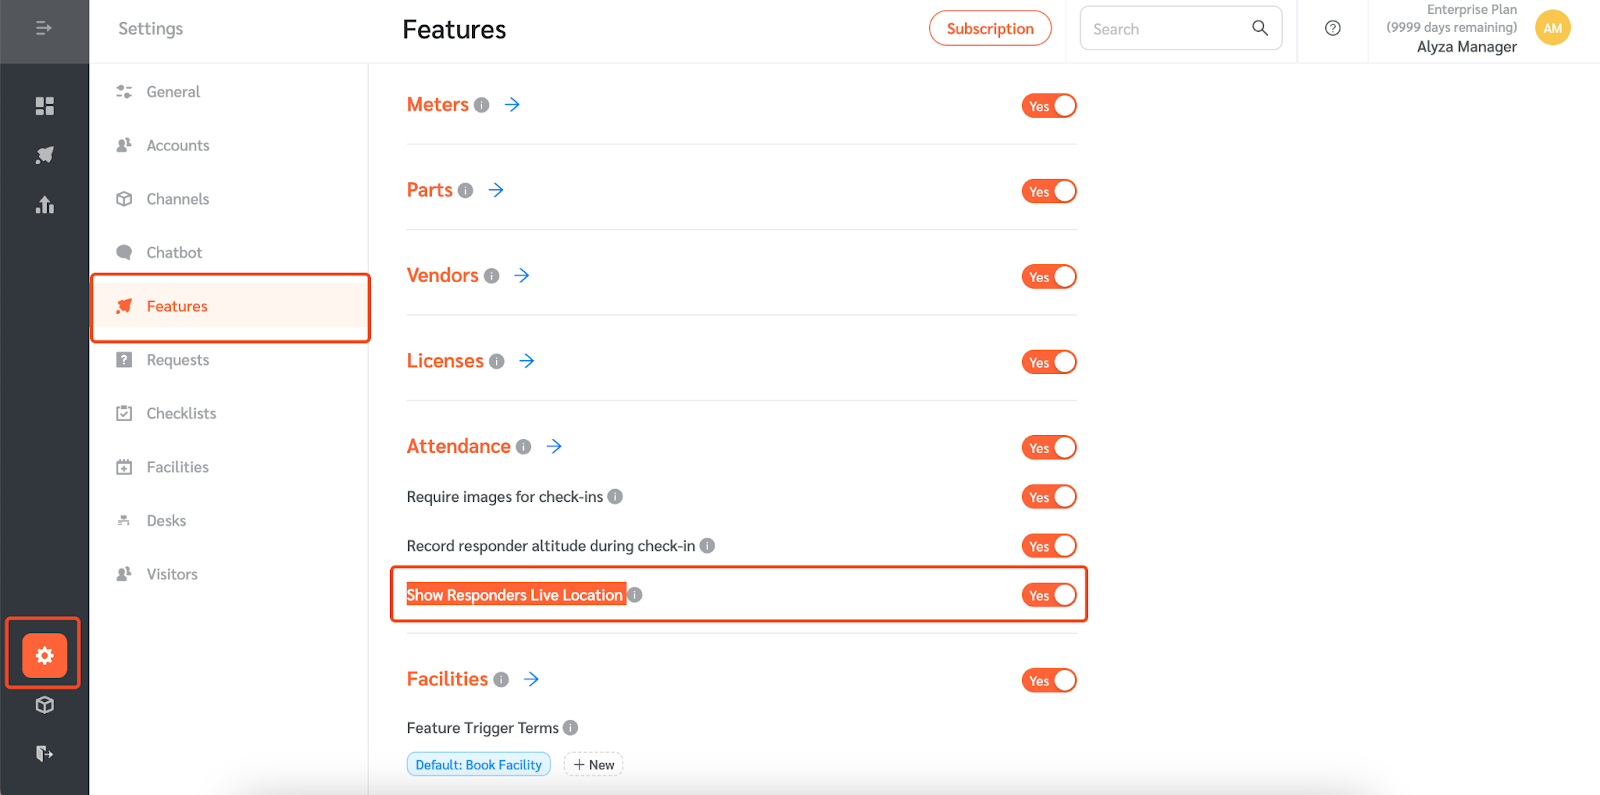Click the AM user avatar
This screenshot has height=795, width=1600.
tap(1552, 28)
